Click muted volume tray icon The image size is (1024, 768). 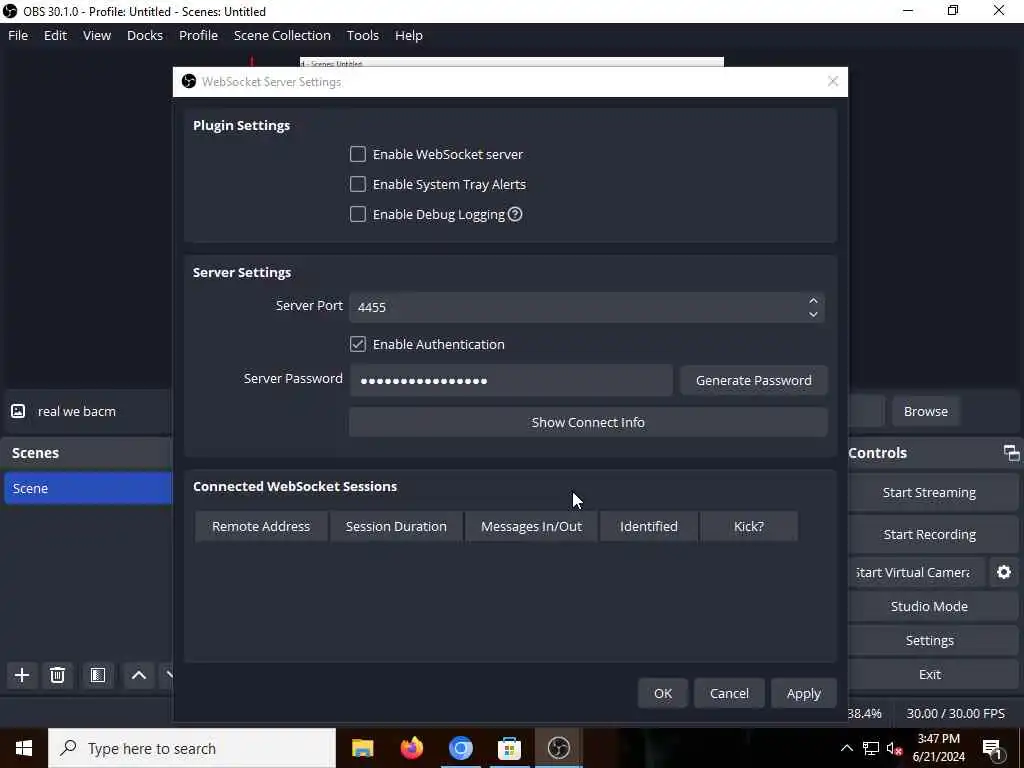894,748
